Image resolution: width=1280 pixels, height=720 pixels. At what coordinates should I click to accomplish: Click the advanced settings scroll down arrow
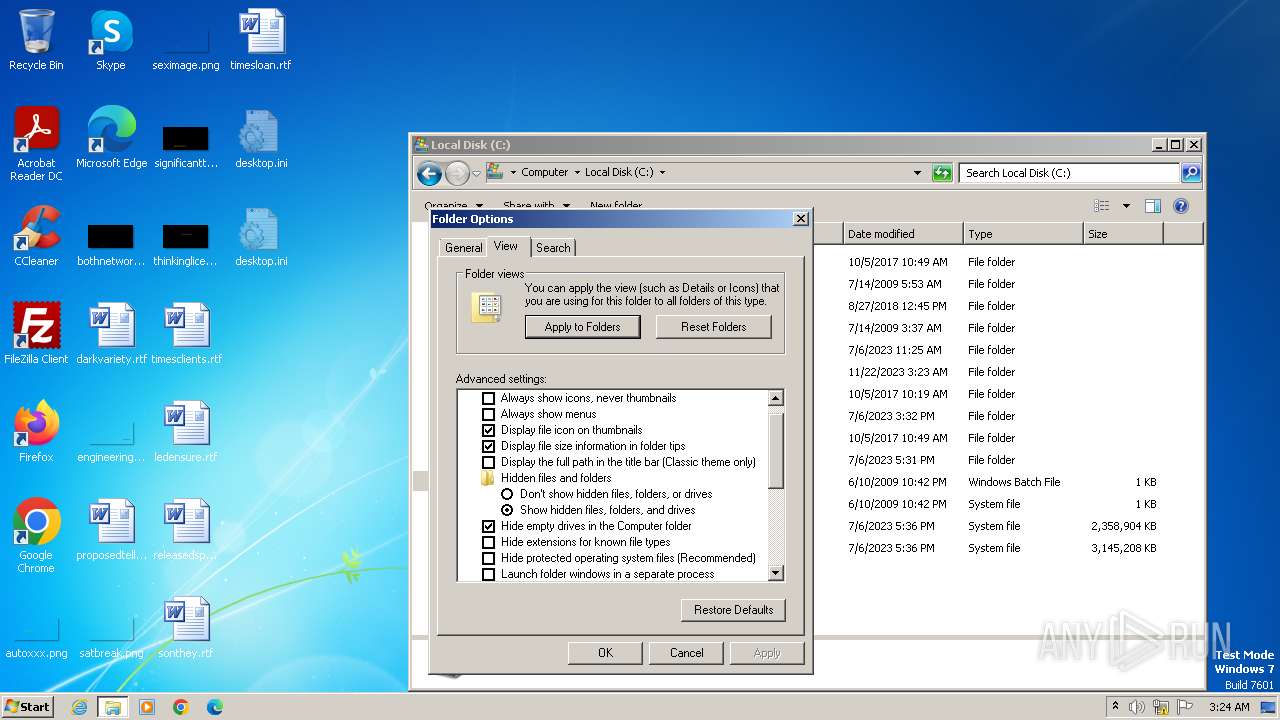[x=775, y=573]
